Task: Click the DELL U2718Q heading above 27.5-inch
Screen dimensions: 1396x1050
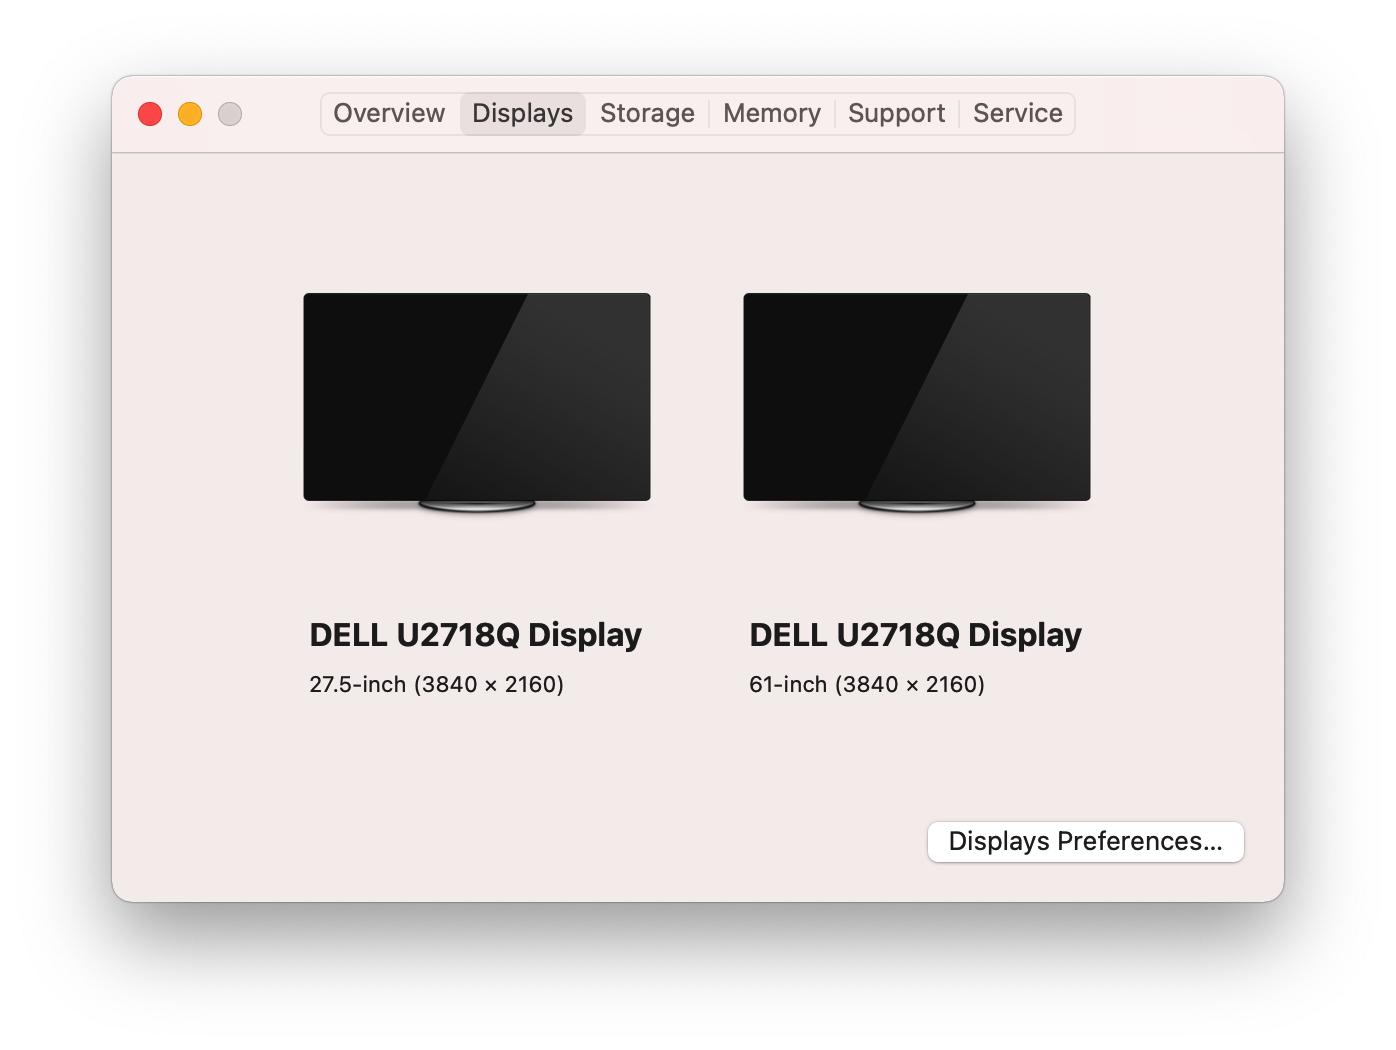Action: [476, 635]
